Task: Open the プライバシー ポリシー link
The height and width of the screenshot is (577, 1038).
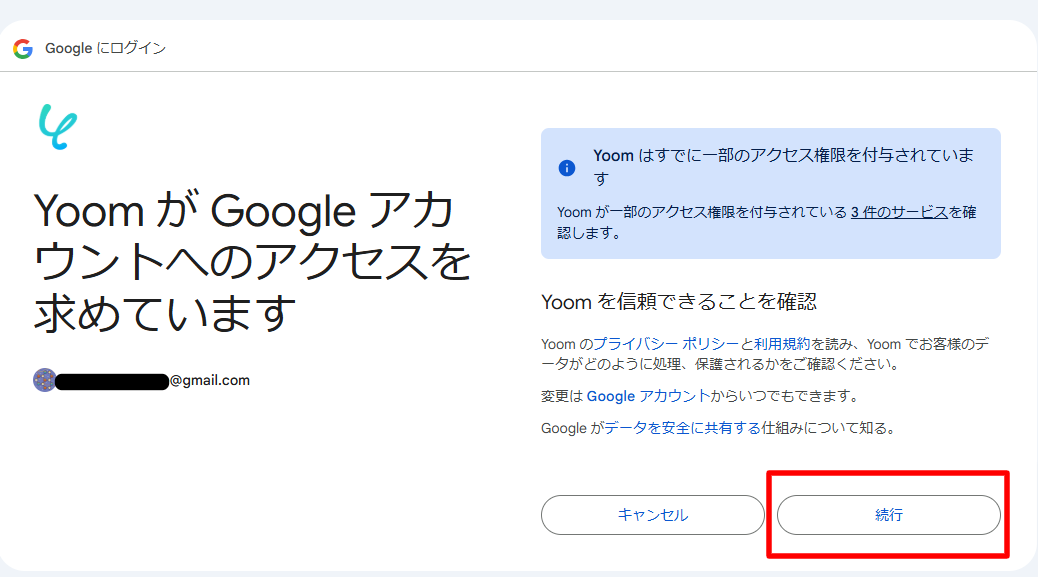Action: click(666, 344)
